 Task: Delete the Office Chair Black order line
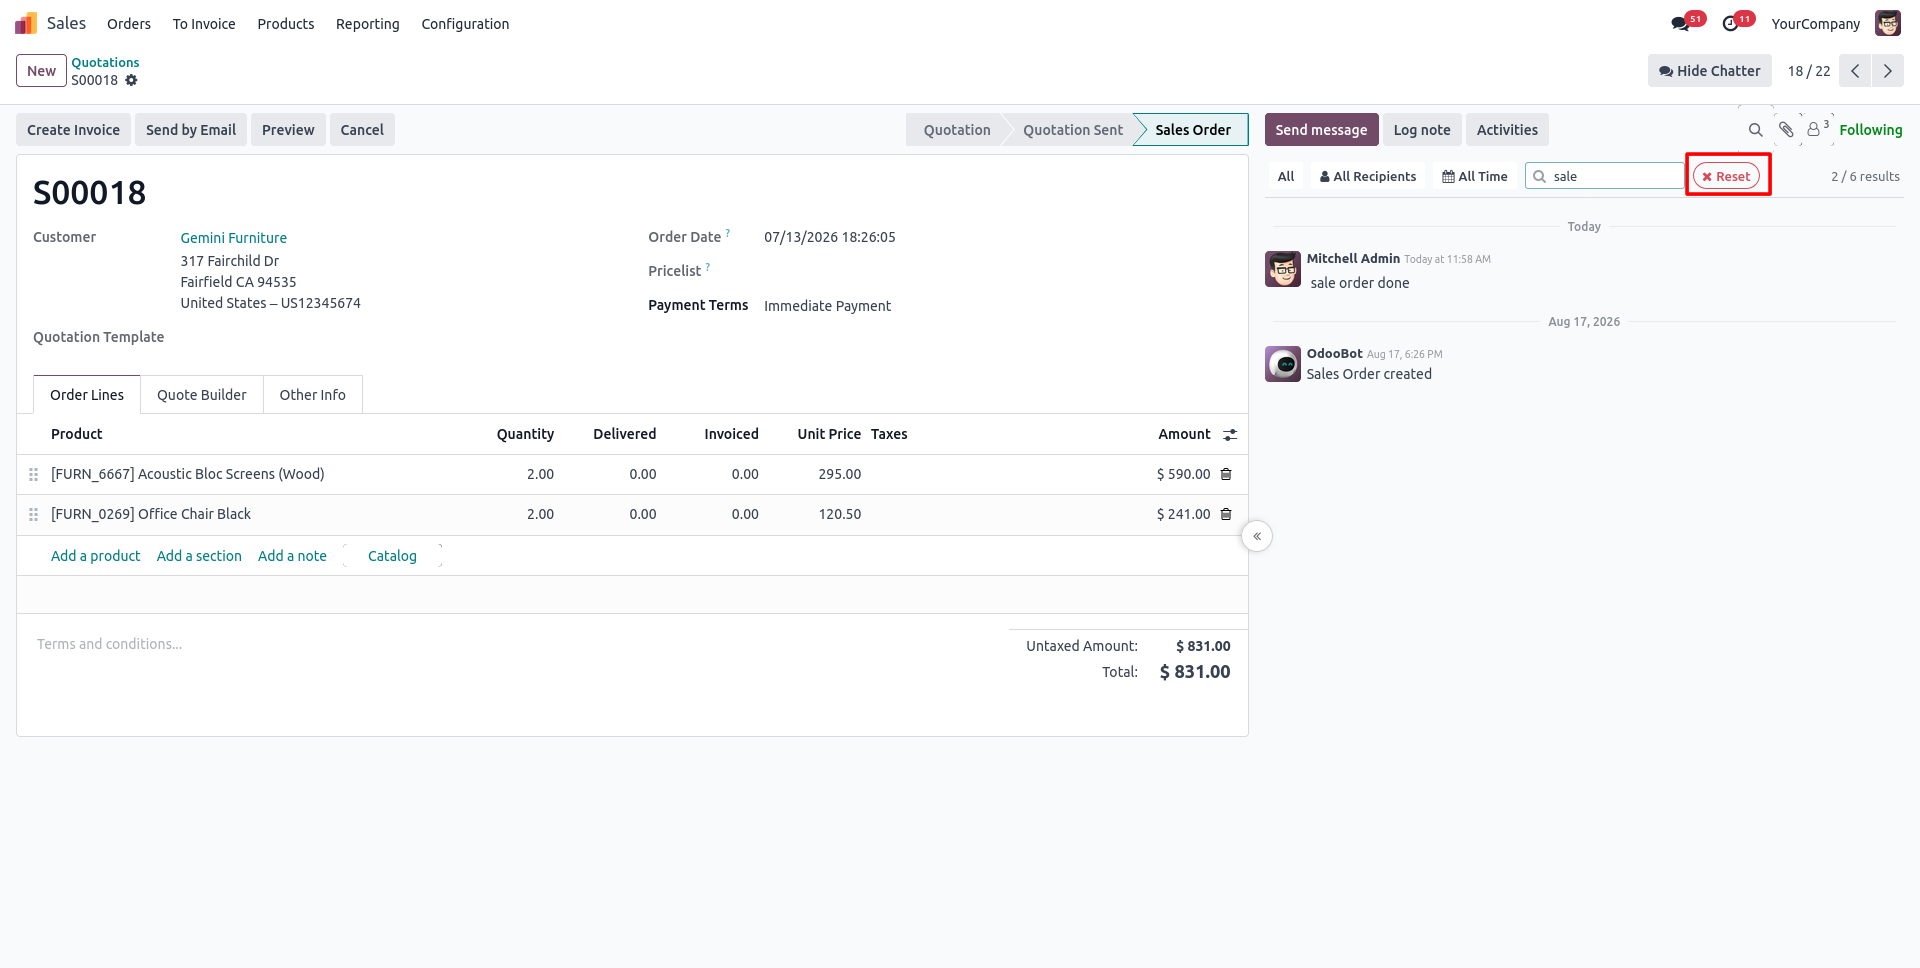[1226, 514]
